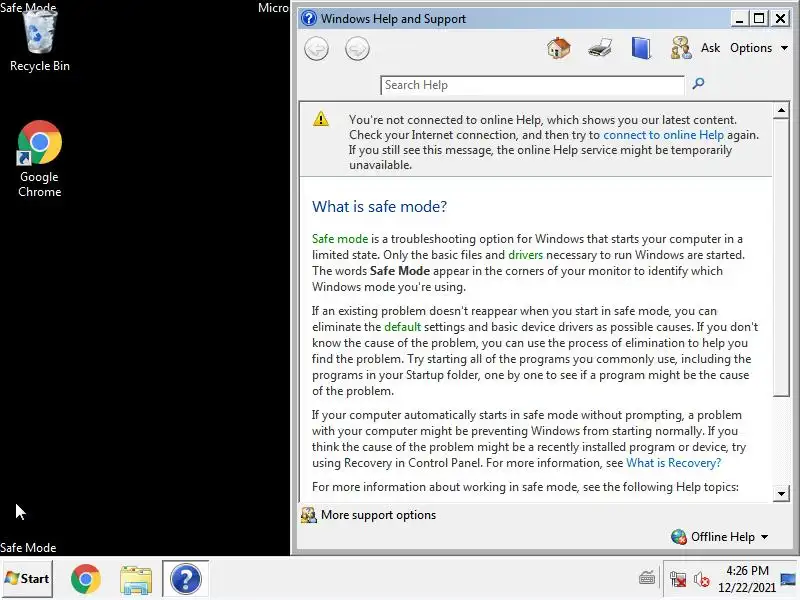
Task: Click the scrollbar up arrow in Help
Action: pyautogui.click(x=781, y=111)
